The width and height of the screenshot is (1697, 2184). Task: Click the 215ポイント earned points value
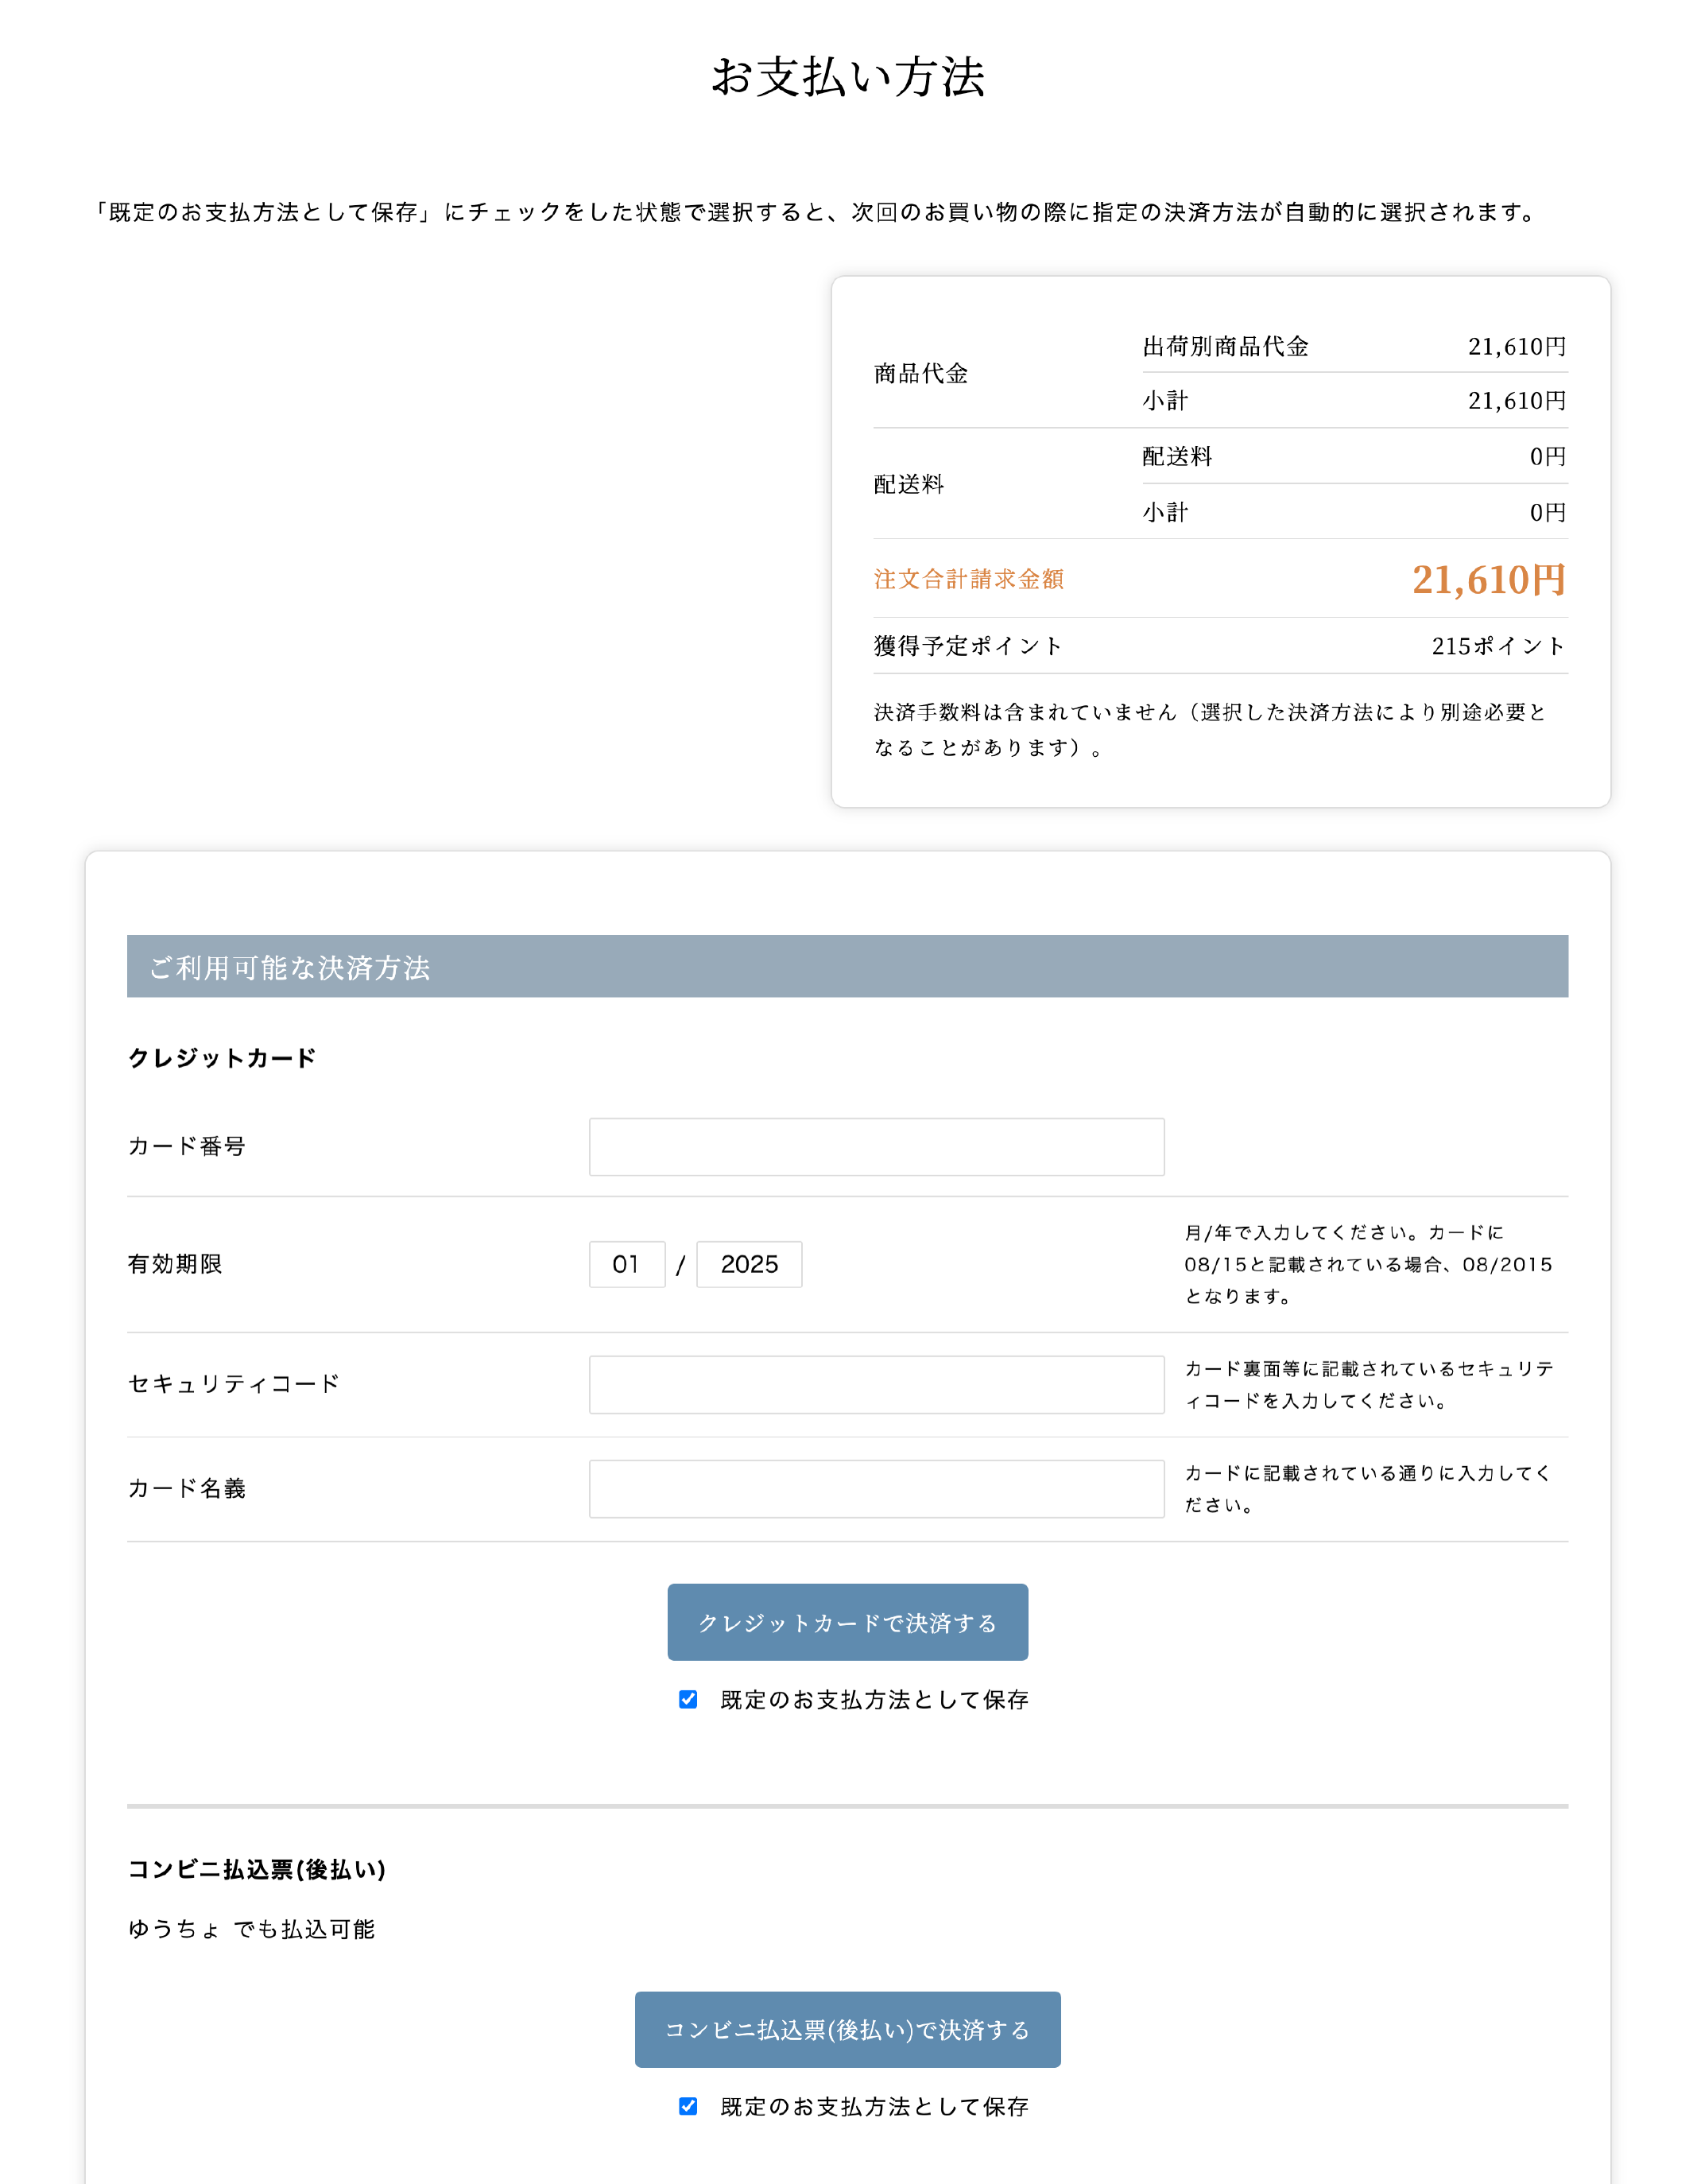1497,646
